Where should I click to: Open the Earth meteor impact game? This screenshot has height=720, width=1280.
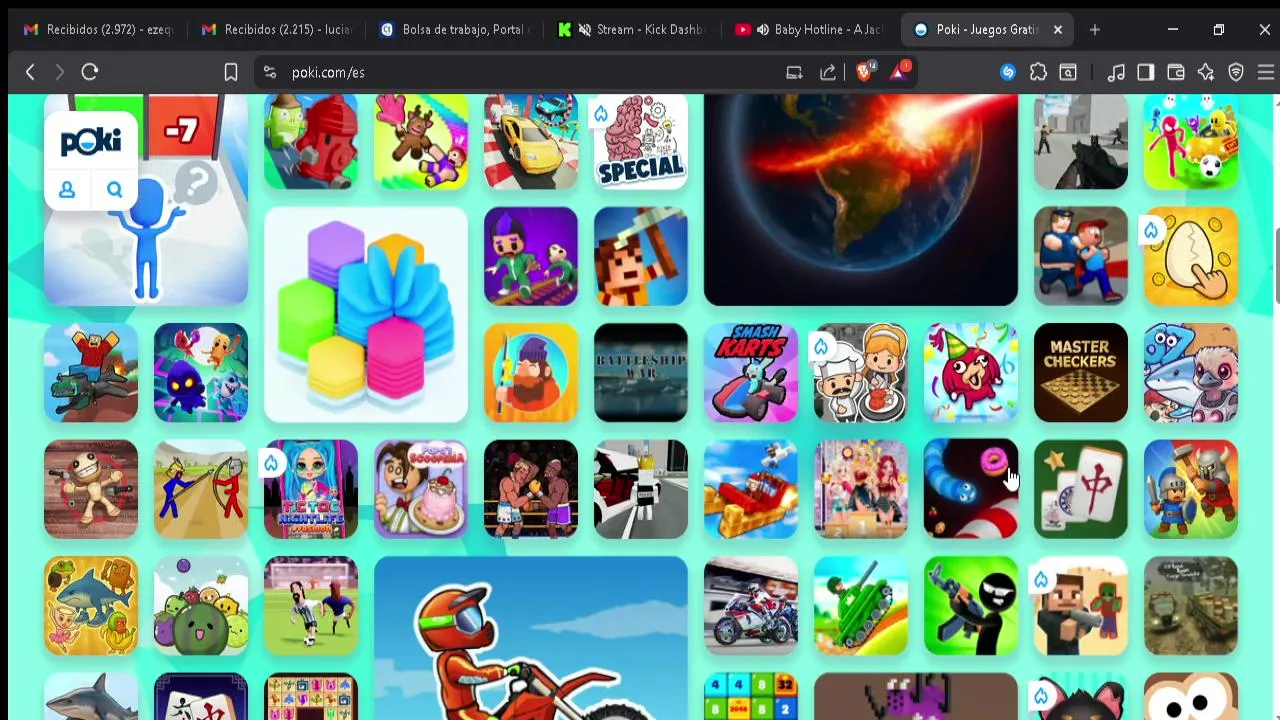861,200
